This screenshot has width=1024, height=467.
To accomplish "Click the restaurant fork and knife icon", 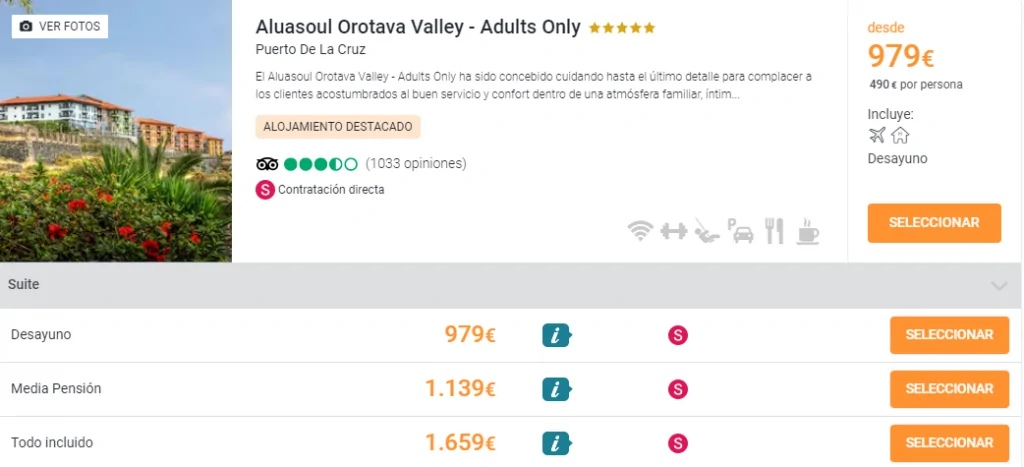I will pyautogui.click(x=774, y=231).
